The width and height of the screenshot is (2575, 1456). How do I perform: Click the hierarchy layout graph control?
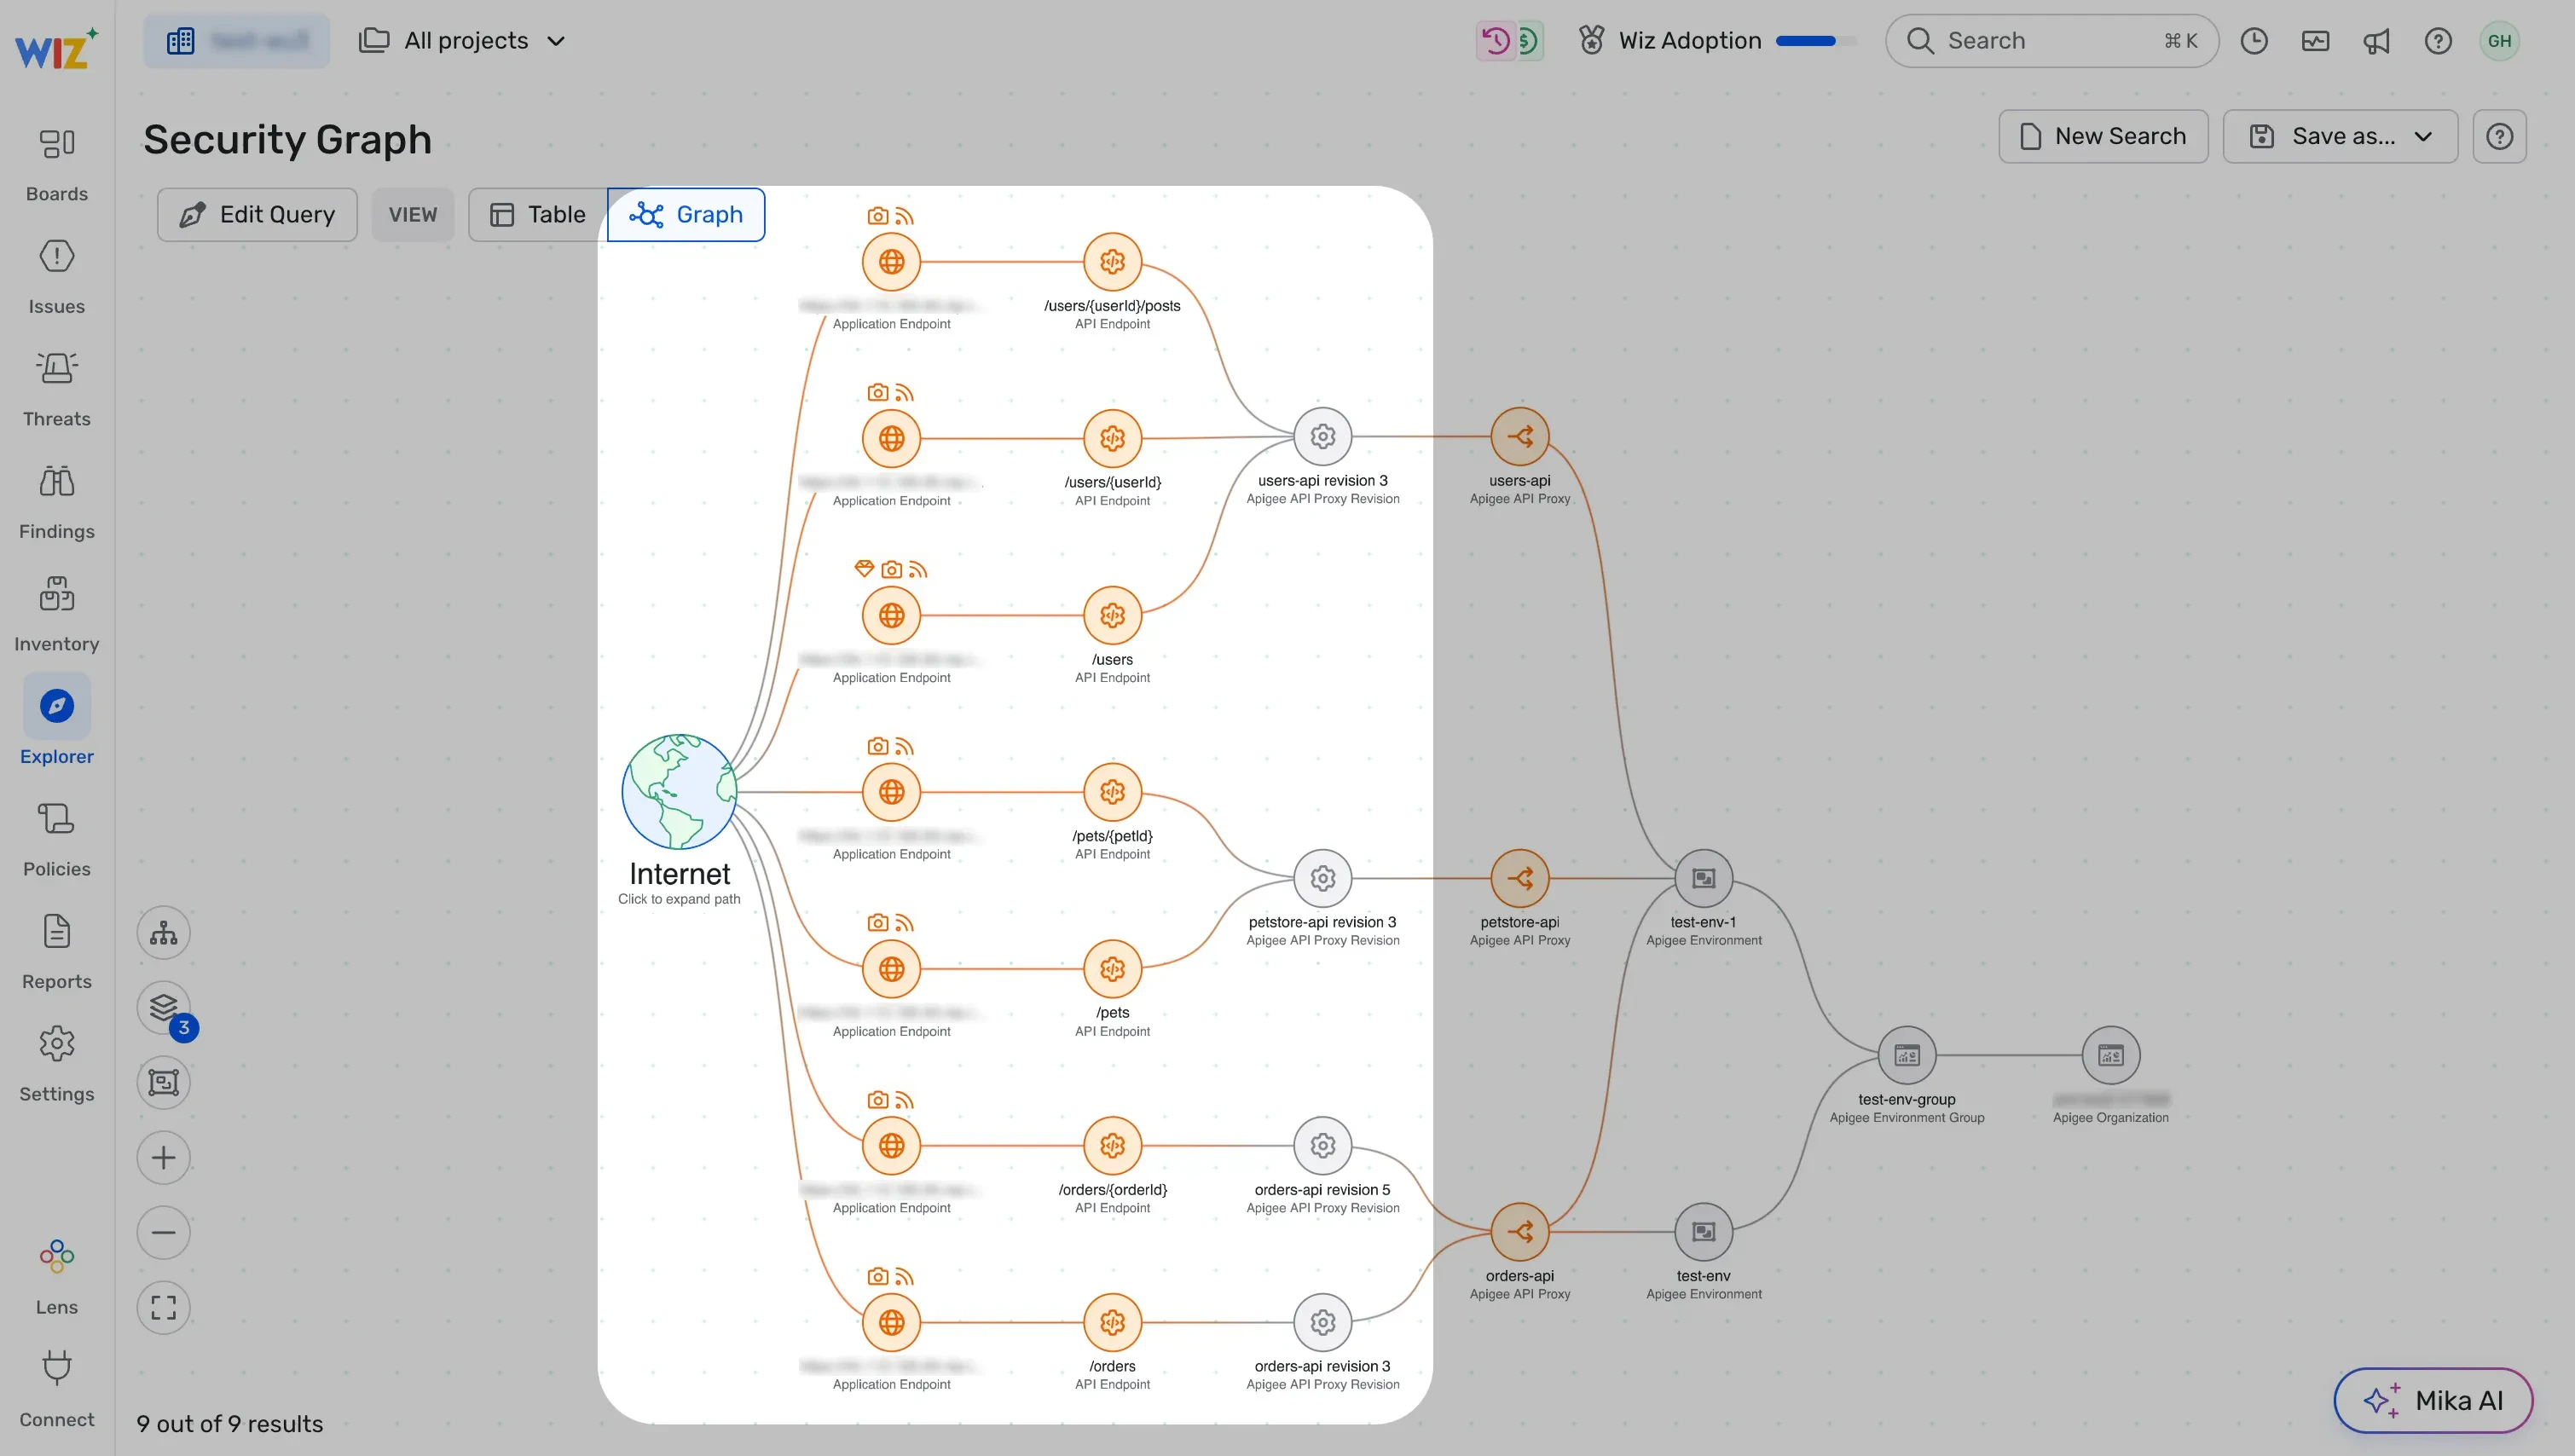(x=164, y=933)
